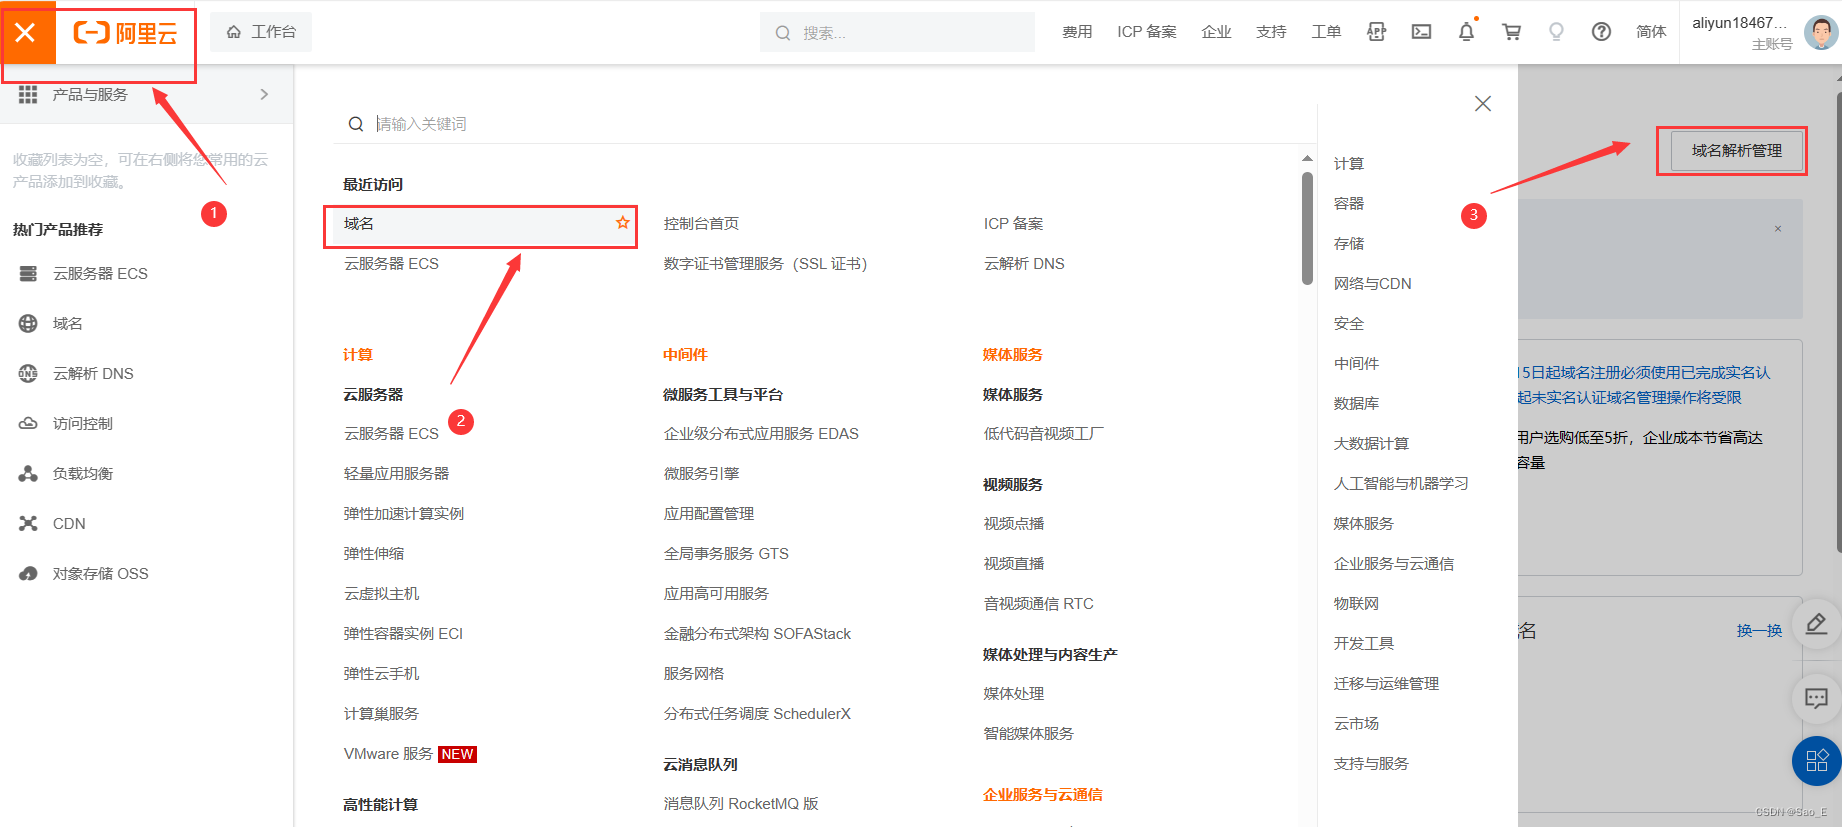Click the blue apps floating button
The height and width of the screenshot is (827, 1842).
(x=1817, y=761)
